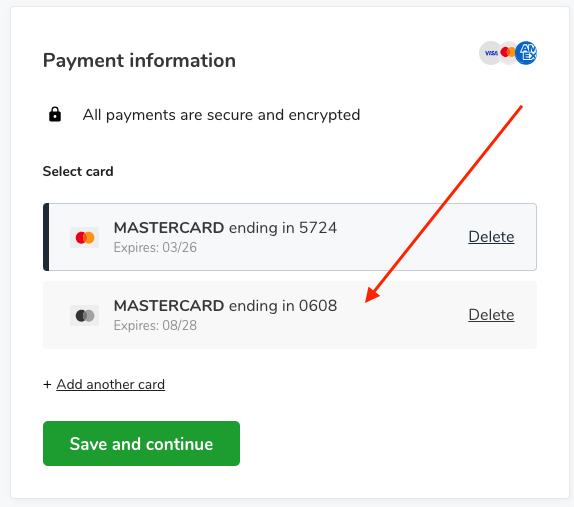
Task: Click the Payment information heading
Action: tap(139, 60)
